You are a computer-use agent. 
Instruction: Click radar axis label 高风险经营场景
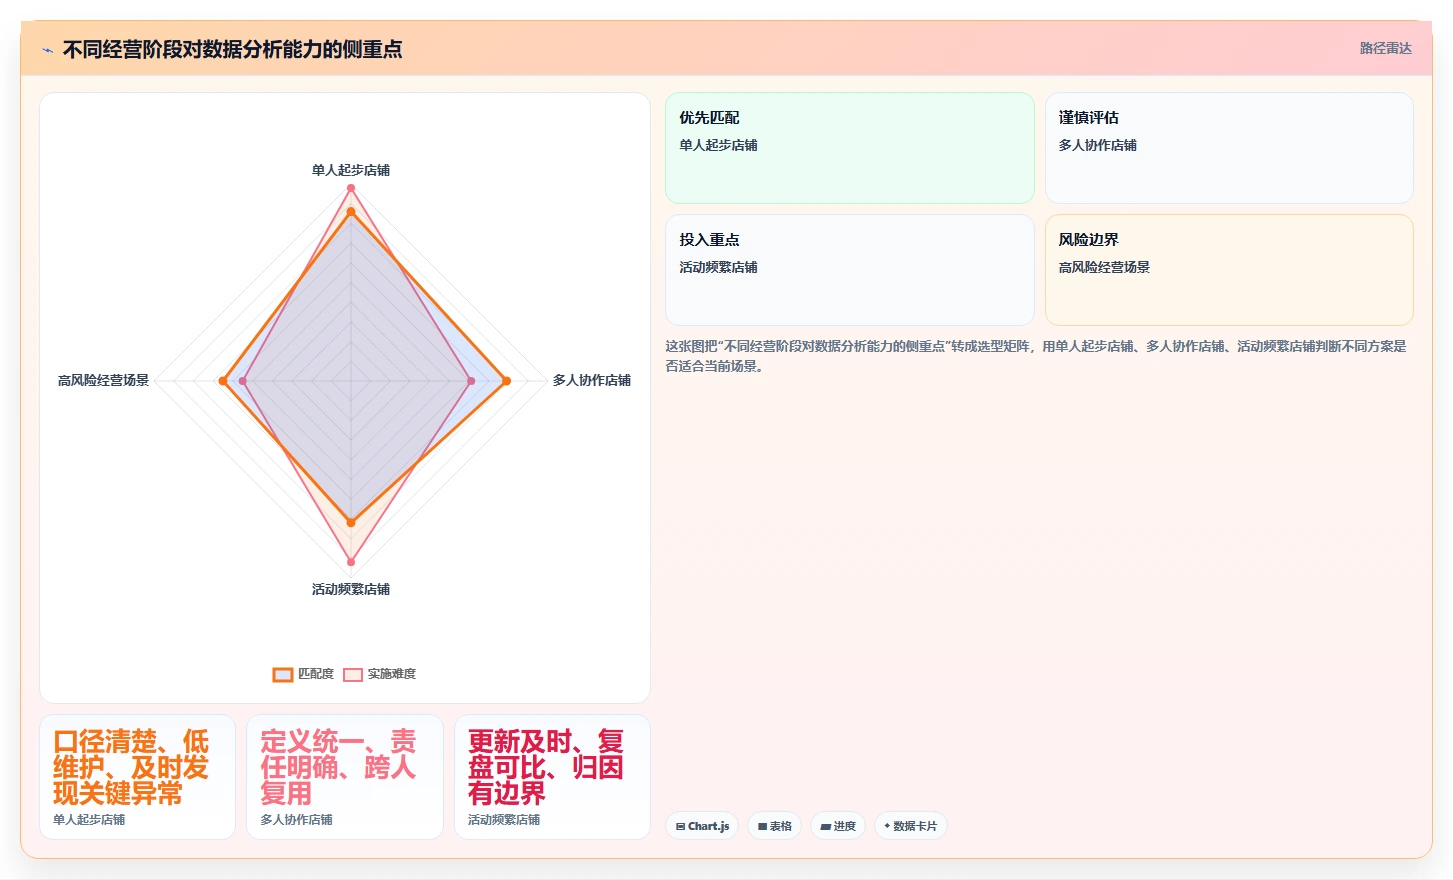103,380
